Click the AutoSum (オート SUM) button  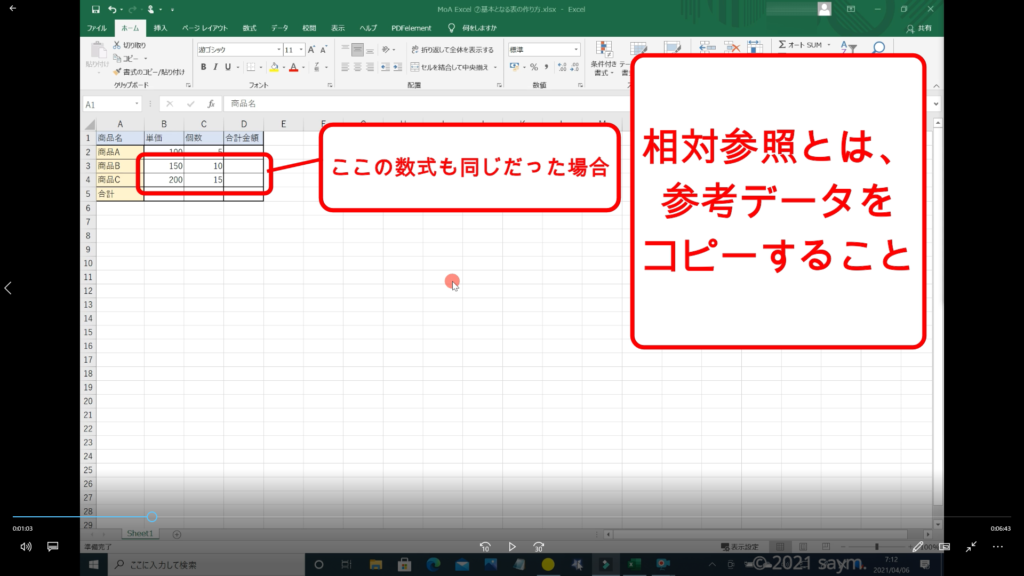click(800, 45)
